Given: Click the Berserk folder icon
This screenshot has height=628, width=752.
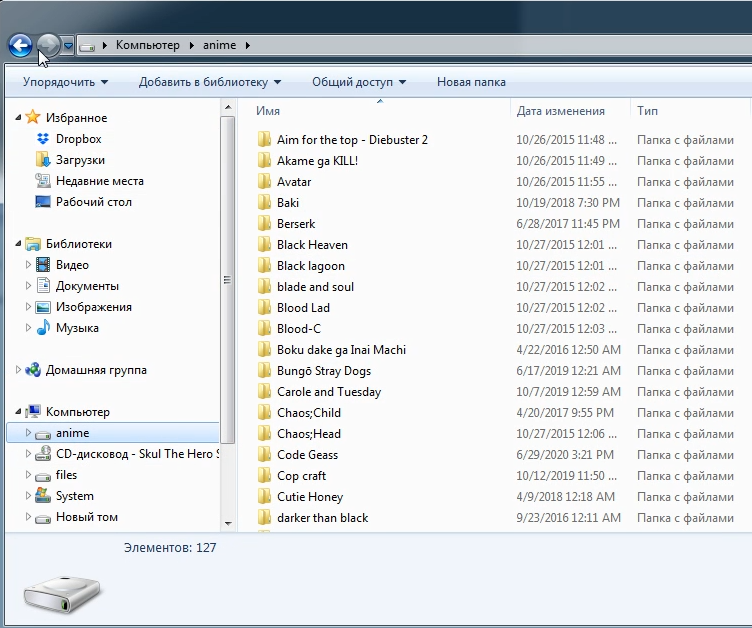Looking at the screenshot, I should (x=264, y=224).
